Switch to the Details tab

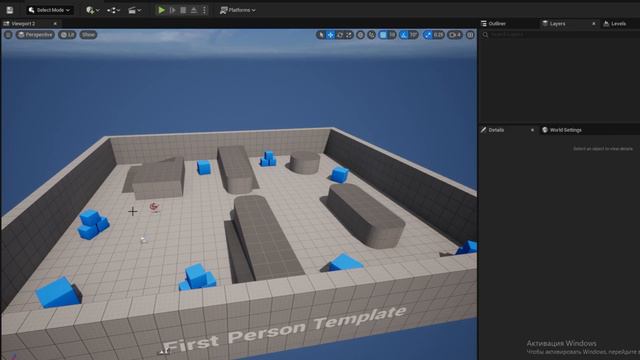493,130
